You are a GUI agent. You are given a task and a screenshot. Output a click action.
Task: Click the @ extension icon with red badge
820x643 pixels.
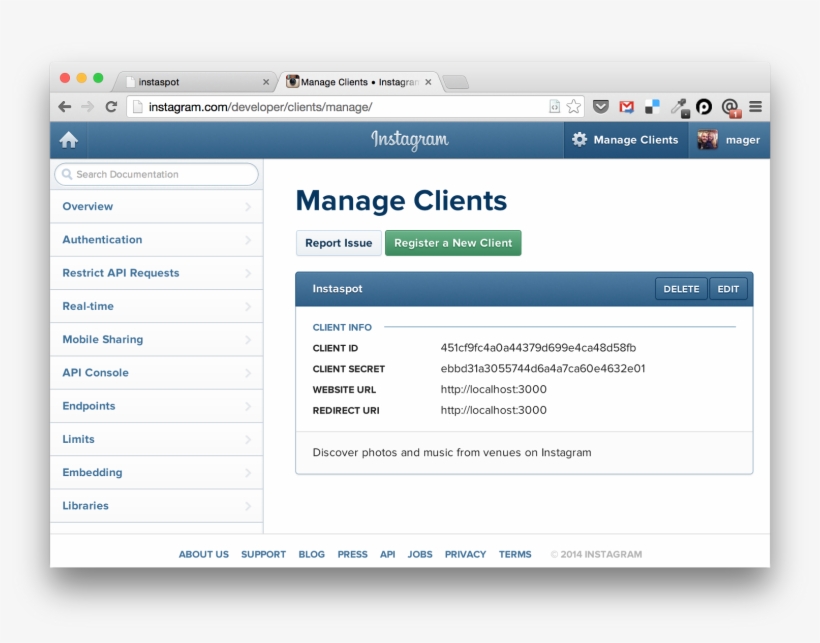click(731, 107)
